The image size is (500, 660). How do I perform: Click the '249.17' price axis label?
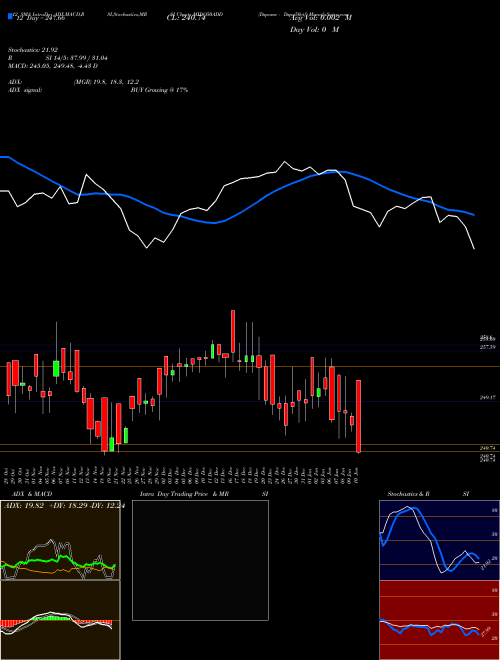[x=487, y=397]
